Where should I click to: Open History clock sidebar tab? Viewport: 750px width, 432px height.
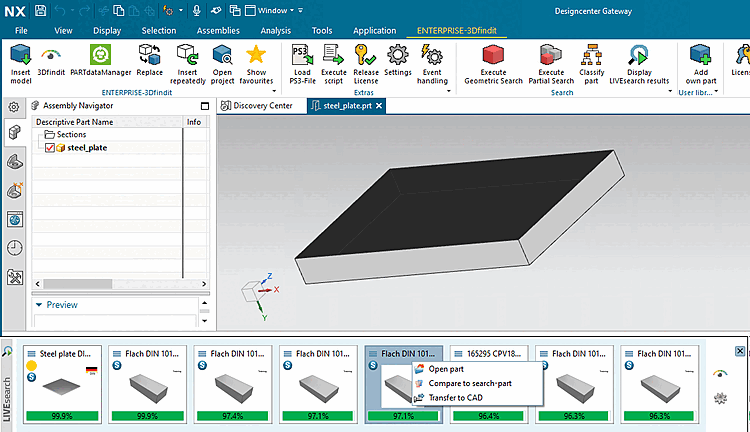[15, 248]
